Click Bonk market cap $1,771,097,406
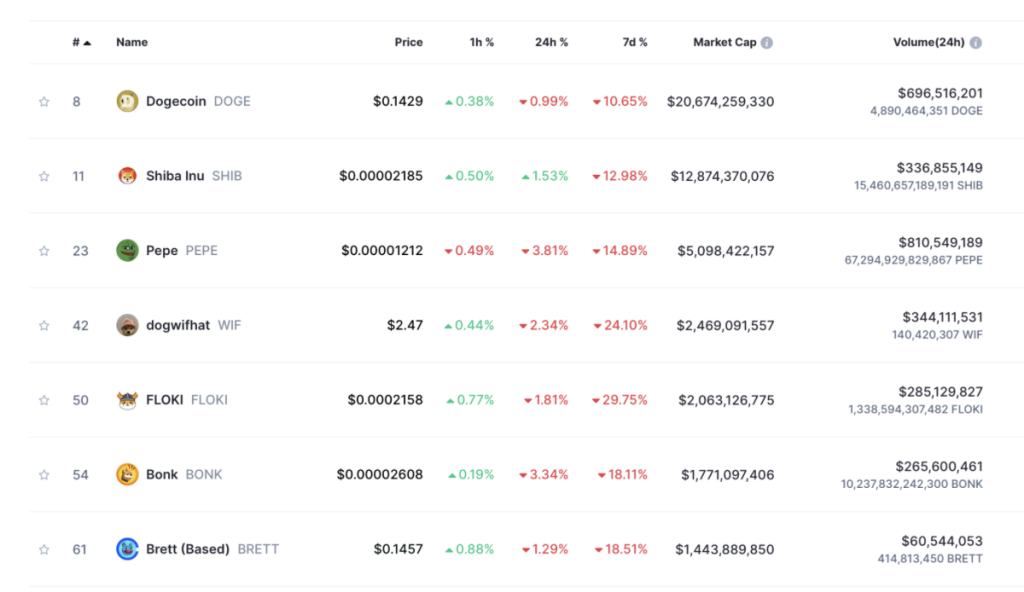1024x592 pixels. pyautogui.click(x=728, y=475)
